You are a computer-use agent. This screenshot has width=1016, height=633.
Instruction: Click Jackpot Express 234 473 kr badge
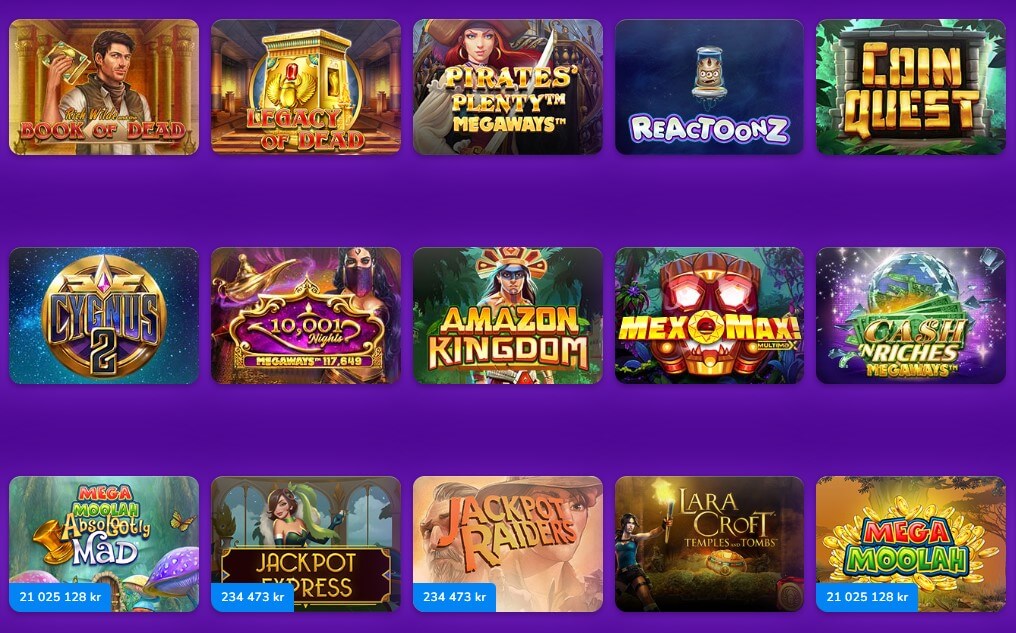tap(253, 597)
